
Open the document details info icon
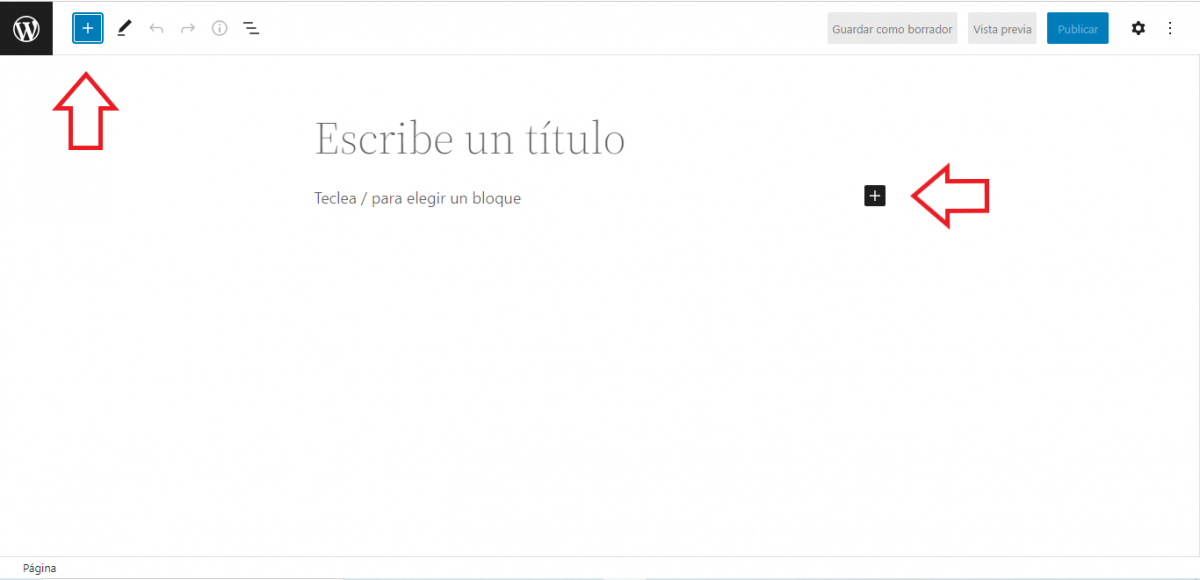[220, 29]
